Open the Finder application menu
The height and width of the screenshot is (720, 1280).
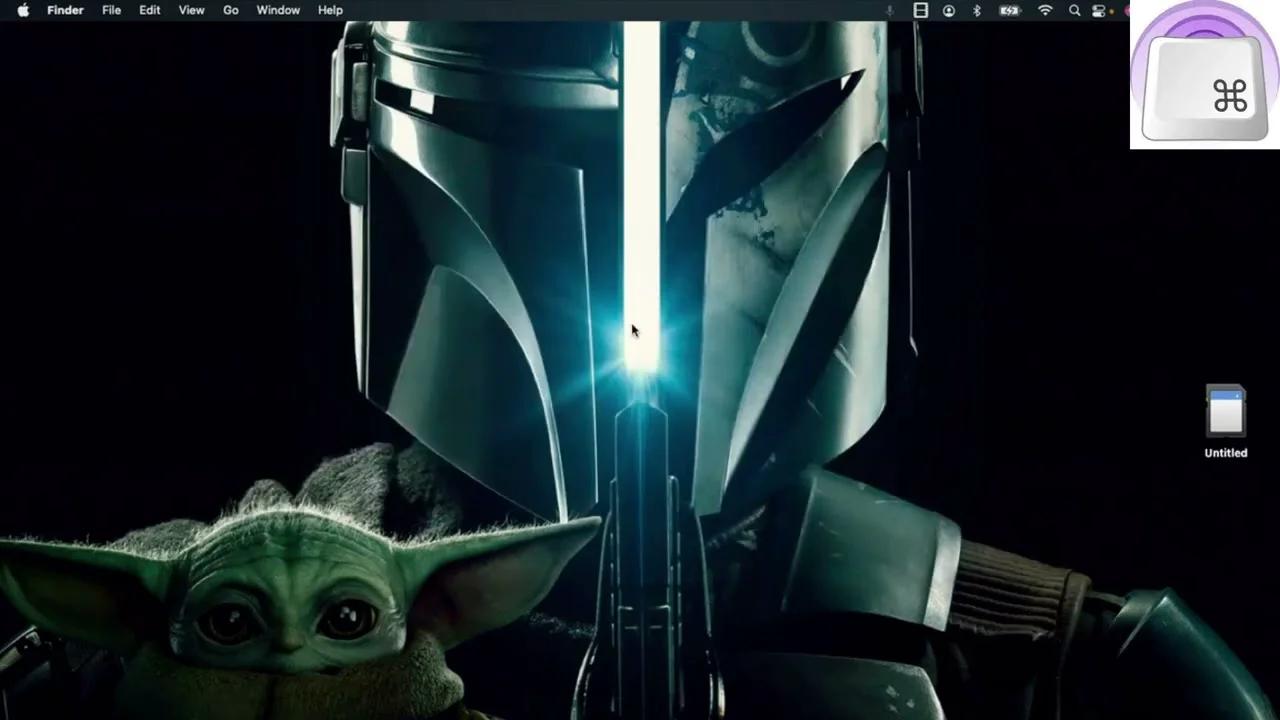point(65,10)
